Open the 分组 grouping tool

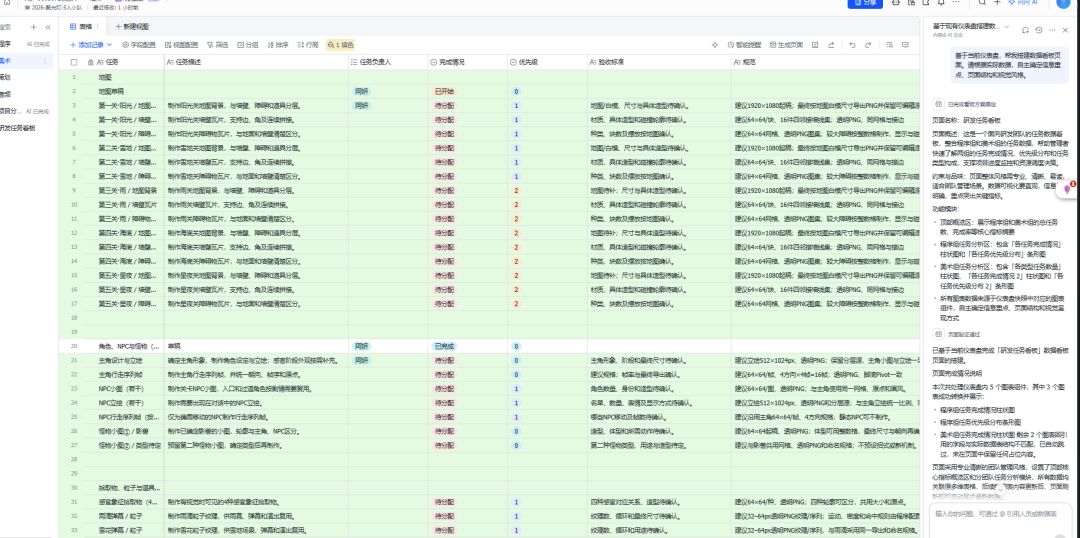pos(248,45)
